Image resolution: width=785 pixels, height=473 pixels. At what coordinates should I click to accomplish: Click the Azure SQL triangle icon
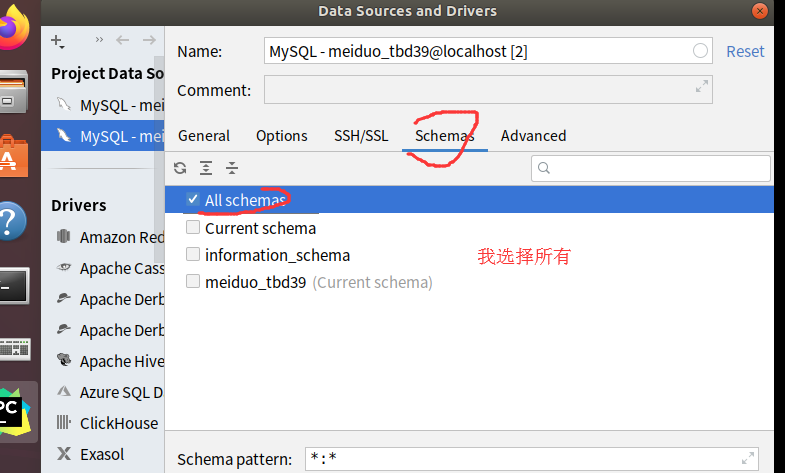(64, 391)
